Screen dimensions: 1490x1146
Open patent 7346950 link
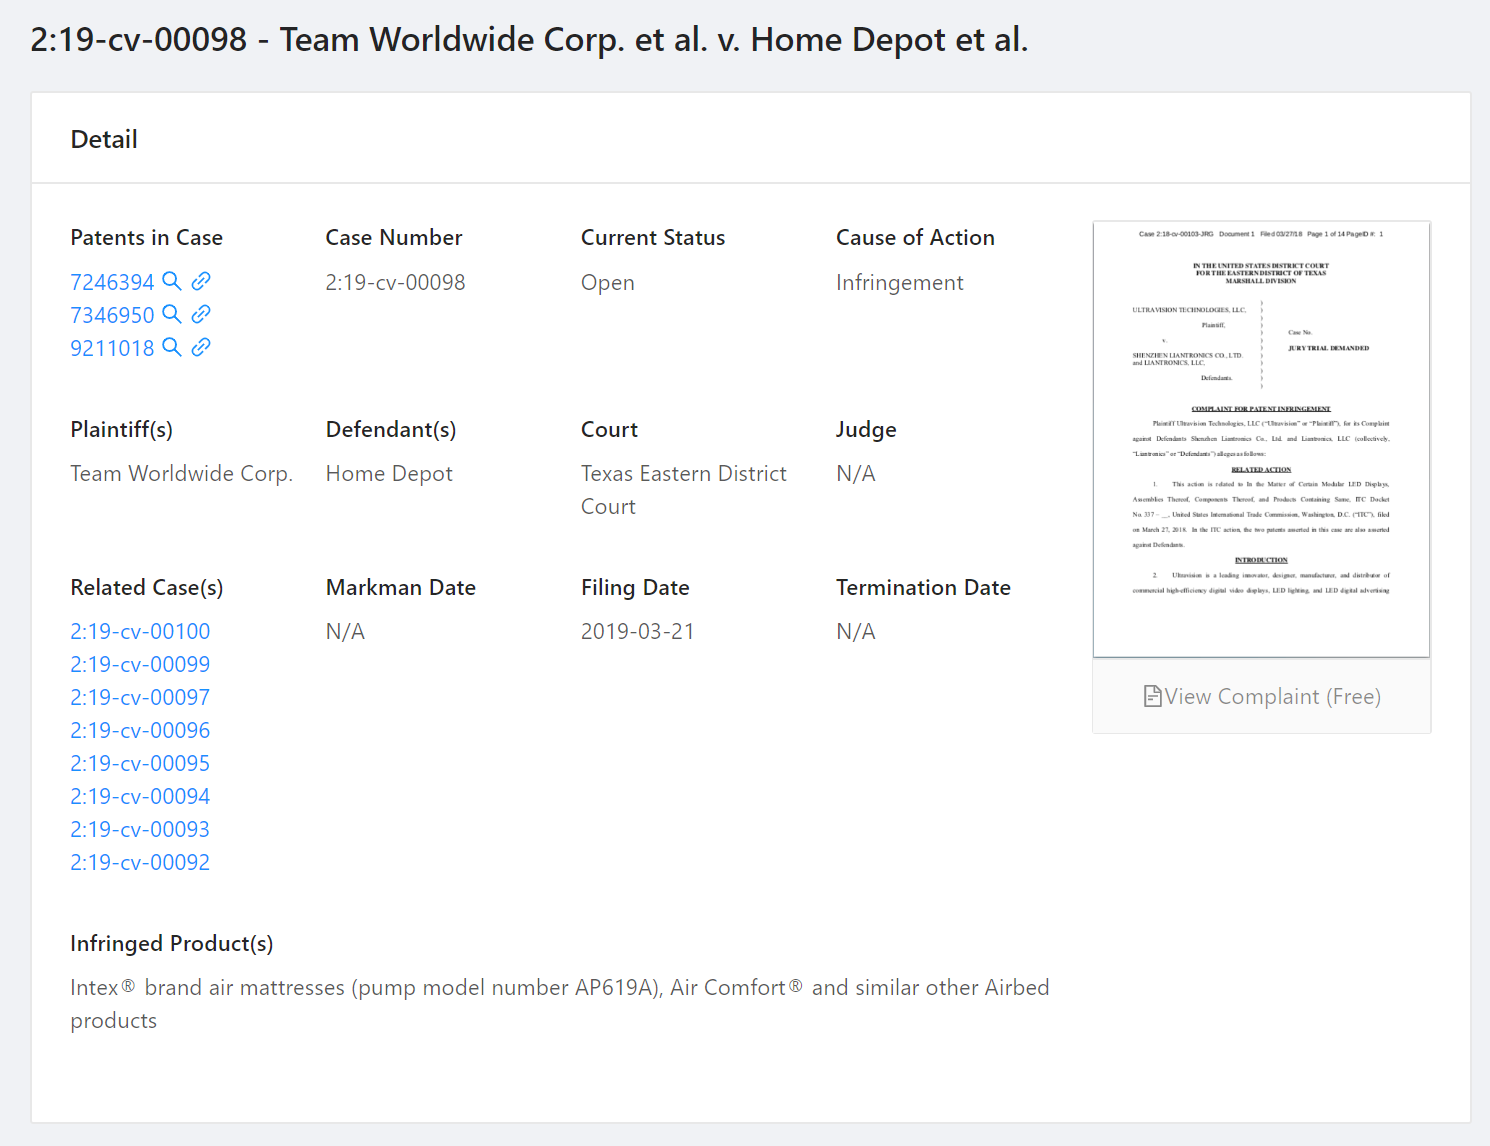point(112,315)
